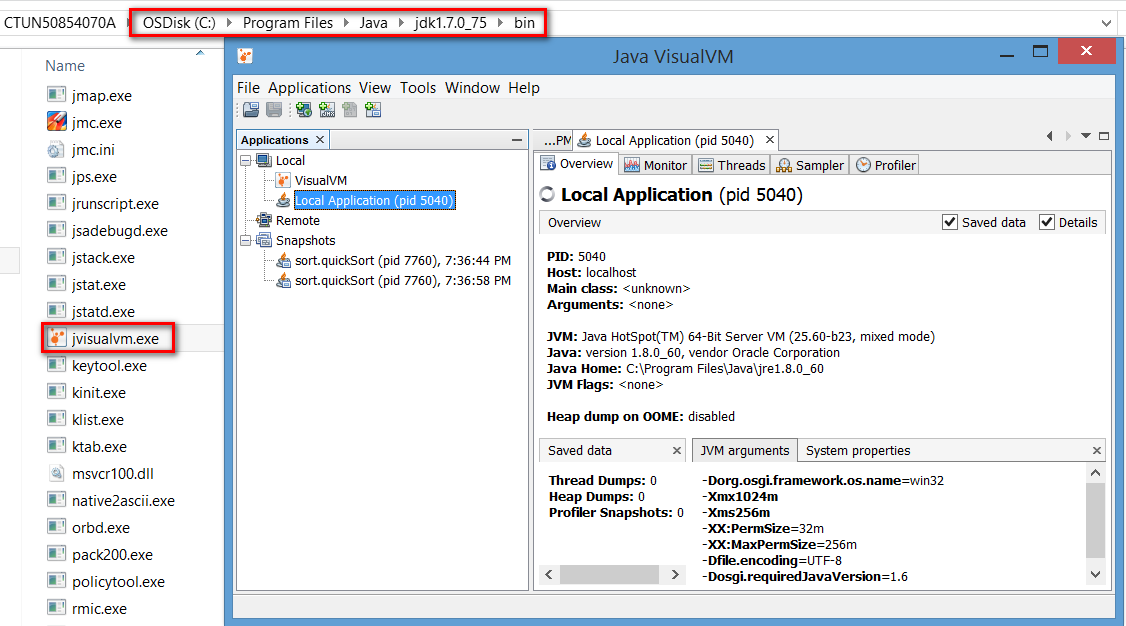The width and height of the screenshot is (1126, 626).
Task: Uncheck the Details checkbox
Action: (x=1047, y=223)
